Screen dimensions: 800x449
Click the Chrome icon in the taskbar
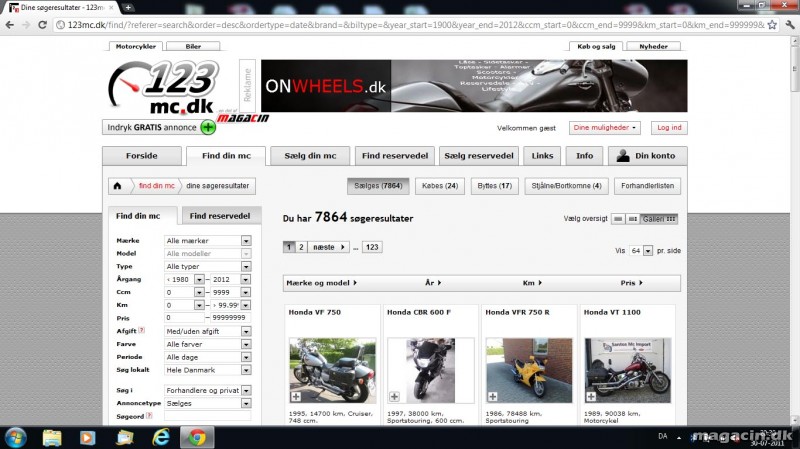pos(197,438)
